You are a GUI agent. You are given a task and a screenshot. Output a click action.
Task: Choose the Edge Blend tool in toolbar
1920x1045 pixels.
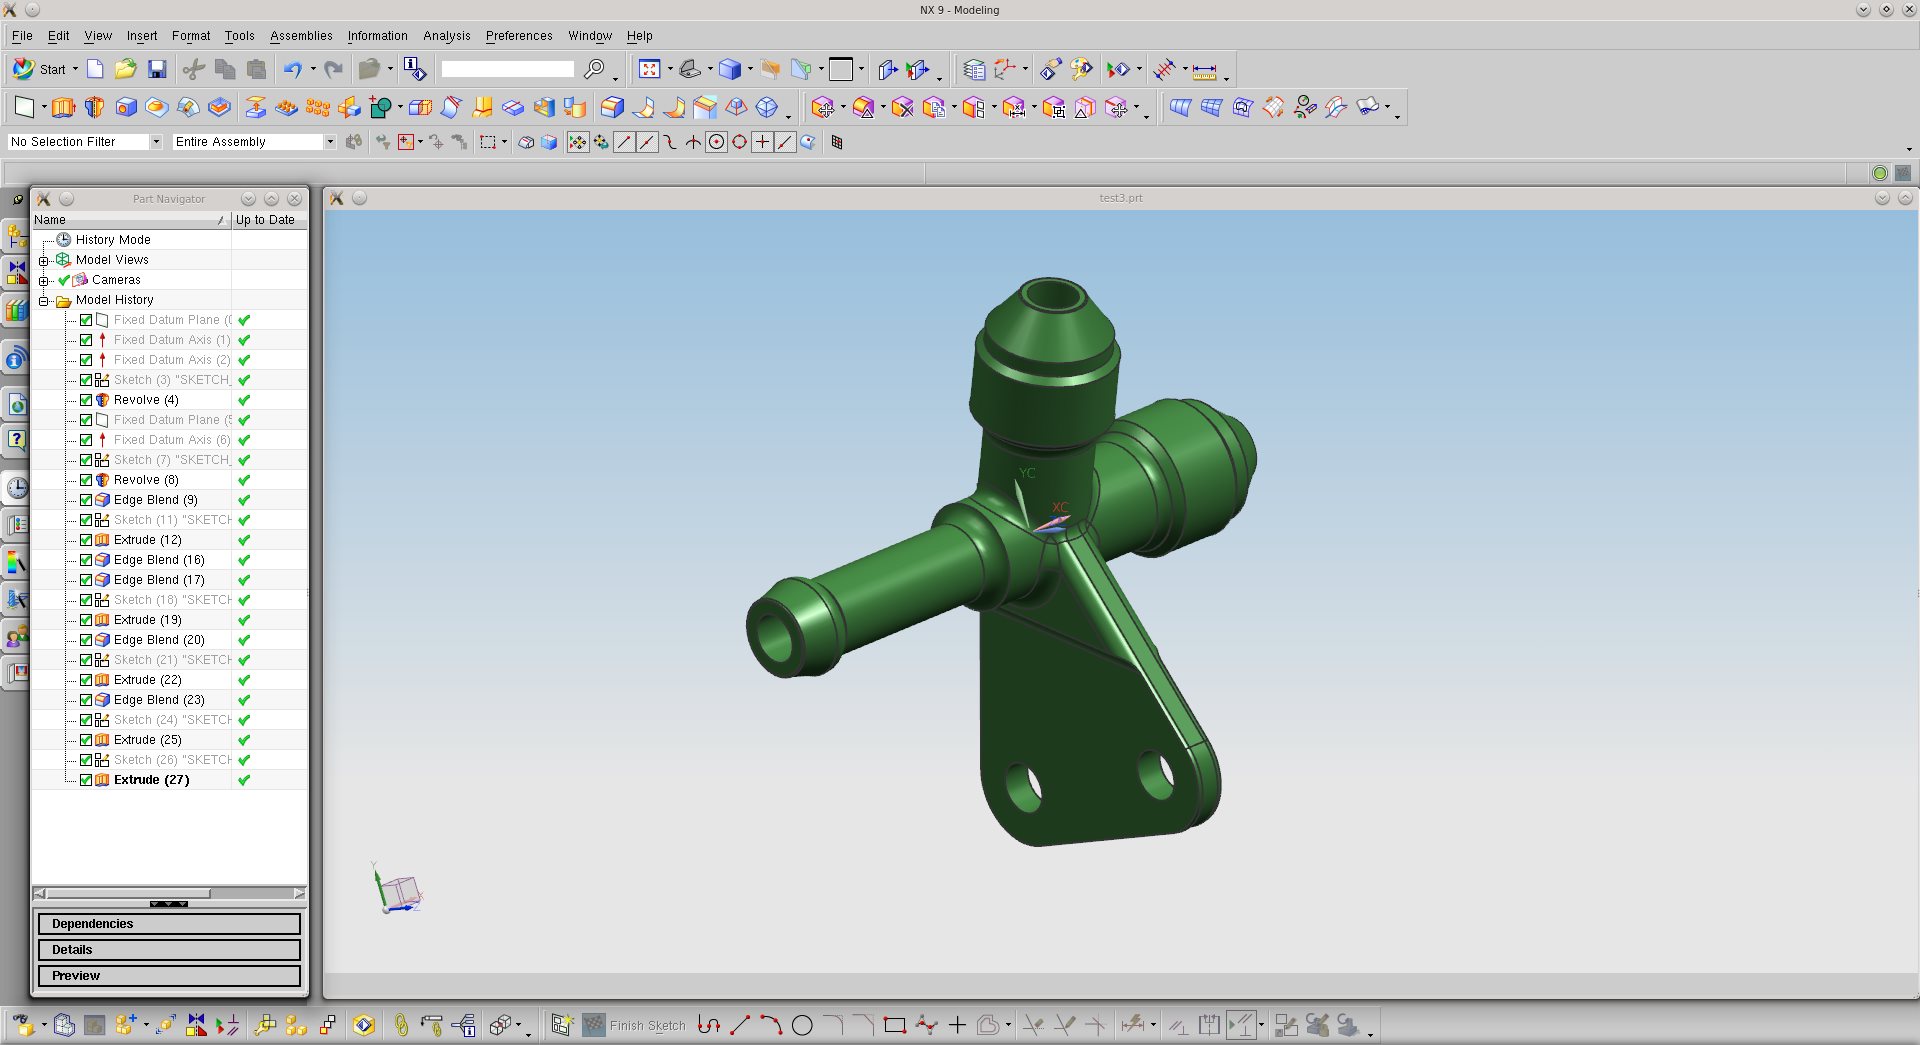coord(612,107)
